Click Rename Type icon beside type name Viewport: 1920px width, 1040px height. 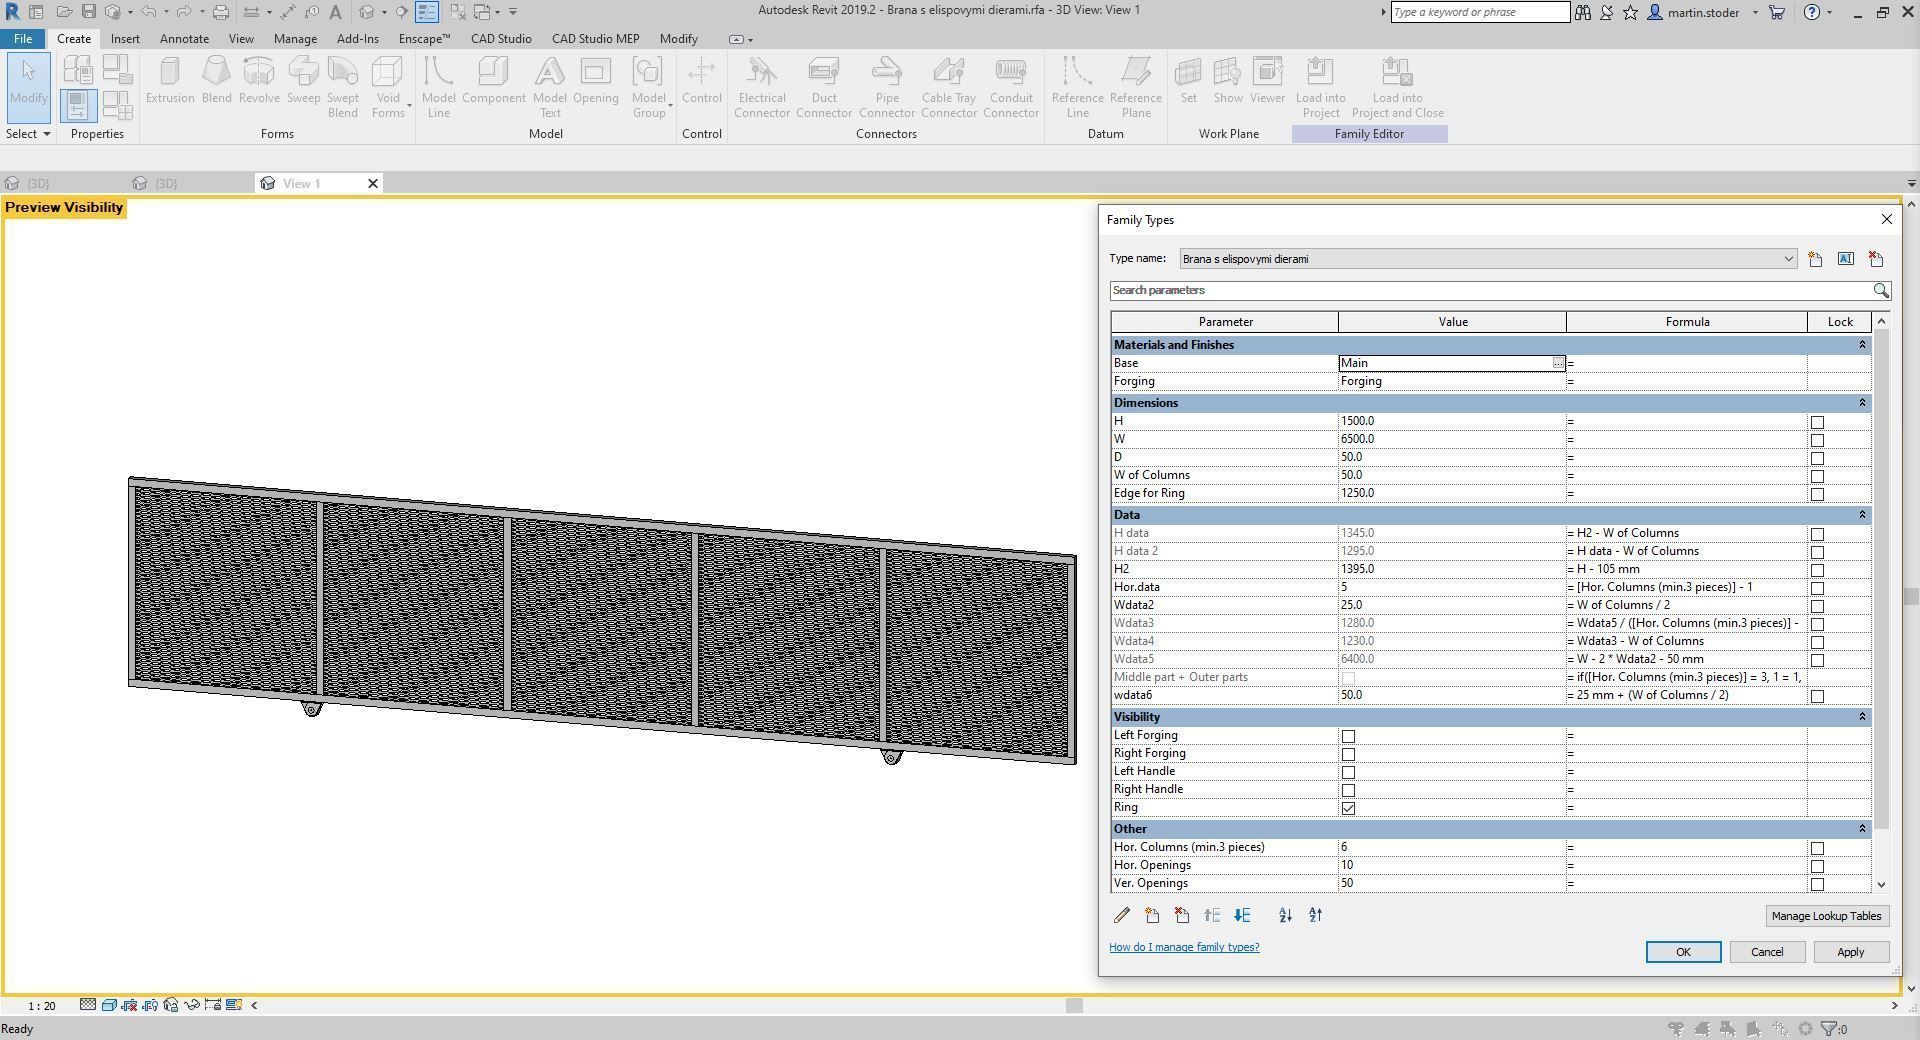point(1846,259)
